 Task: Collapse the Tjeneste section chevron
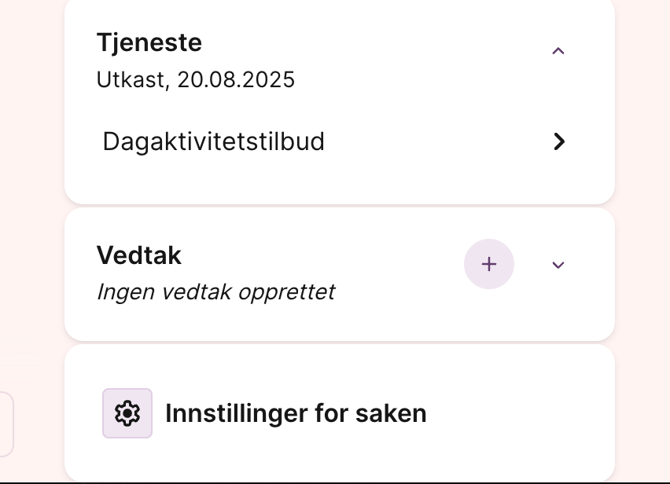pyautogui.click(x=558, y=51)
